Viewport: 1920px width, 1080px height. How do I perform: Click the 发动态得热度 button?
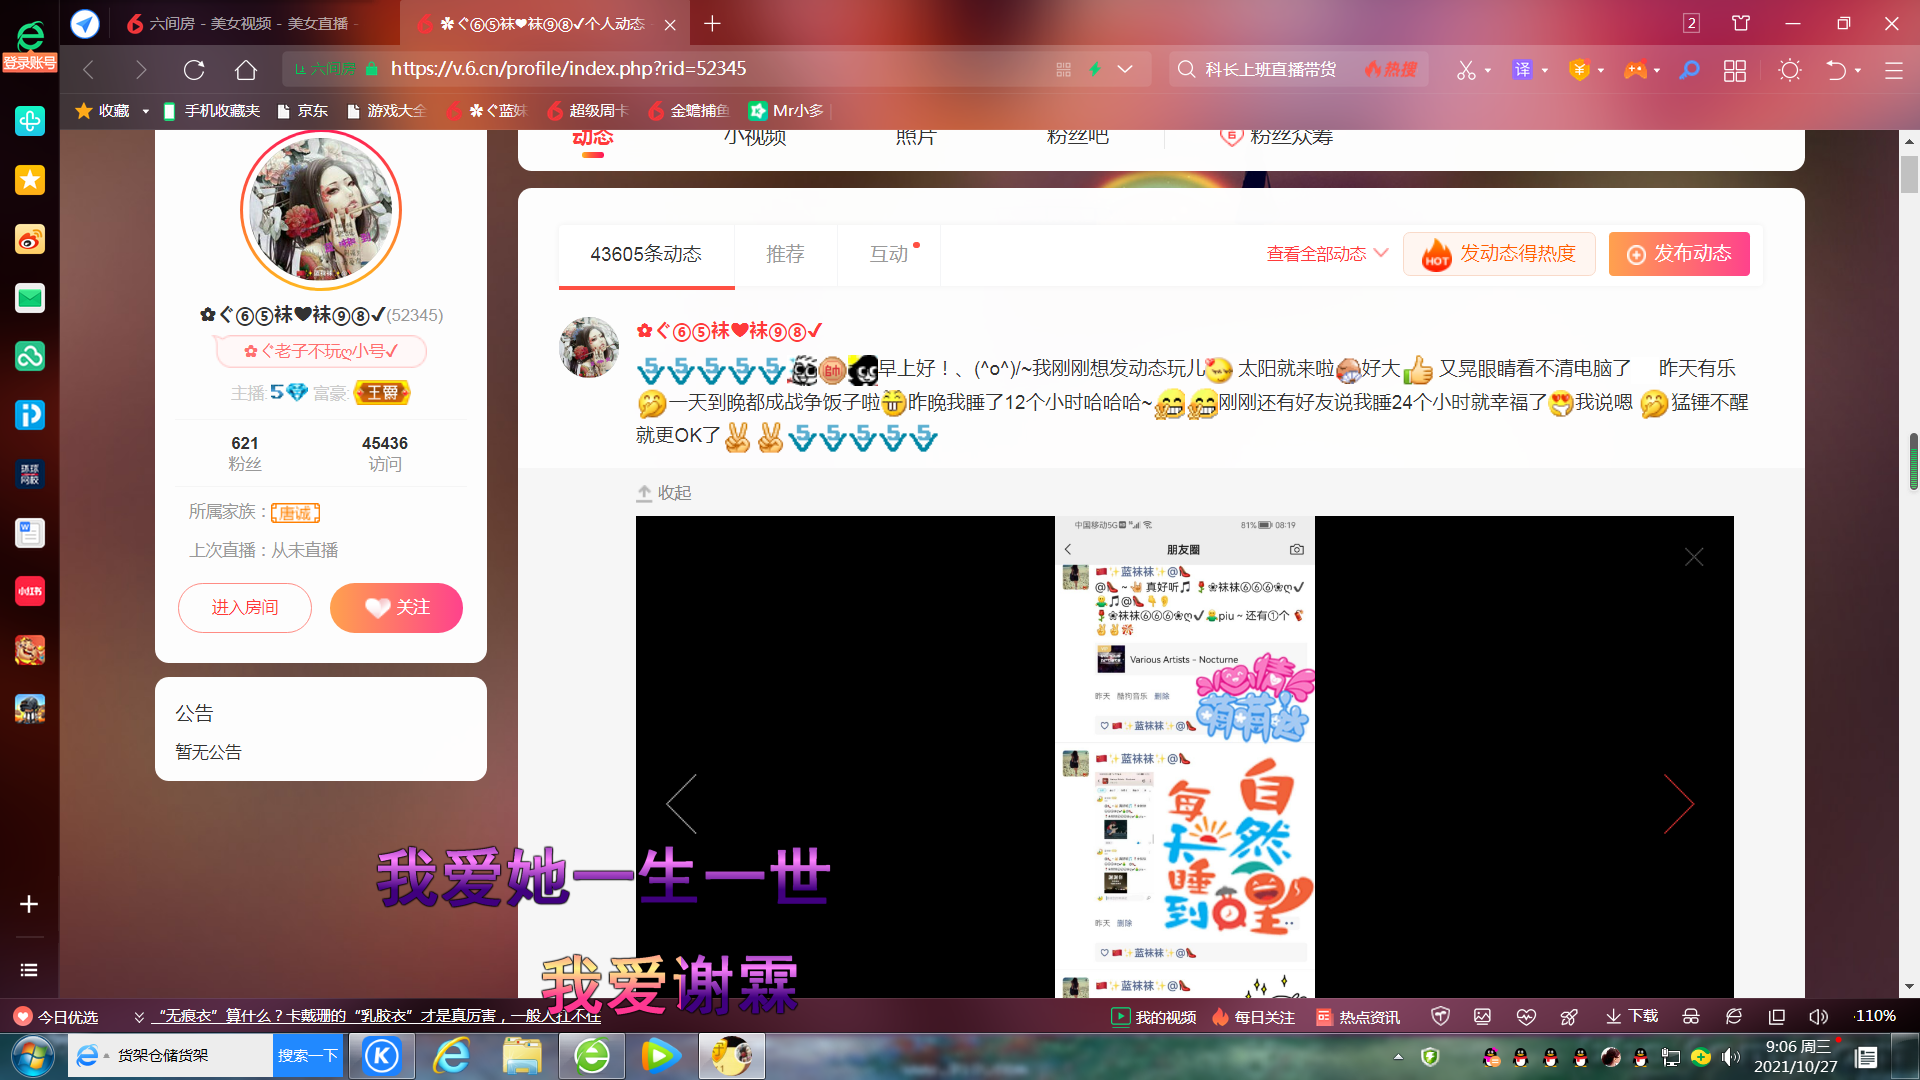point(1499,254)
